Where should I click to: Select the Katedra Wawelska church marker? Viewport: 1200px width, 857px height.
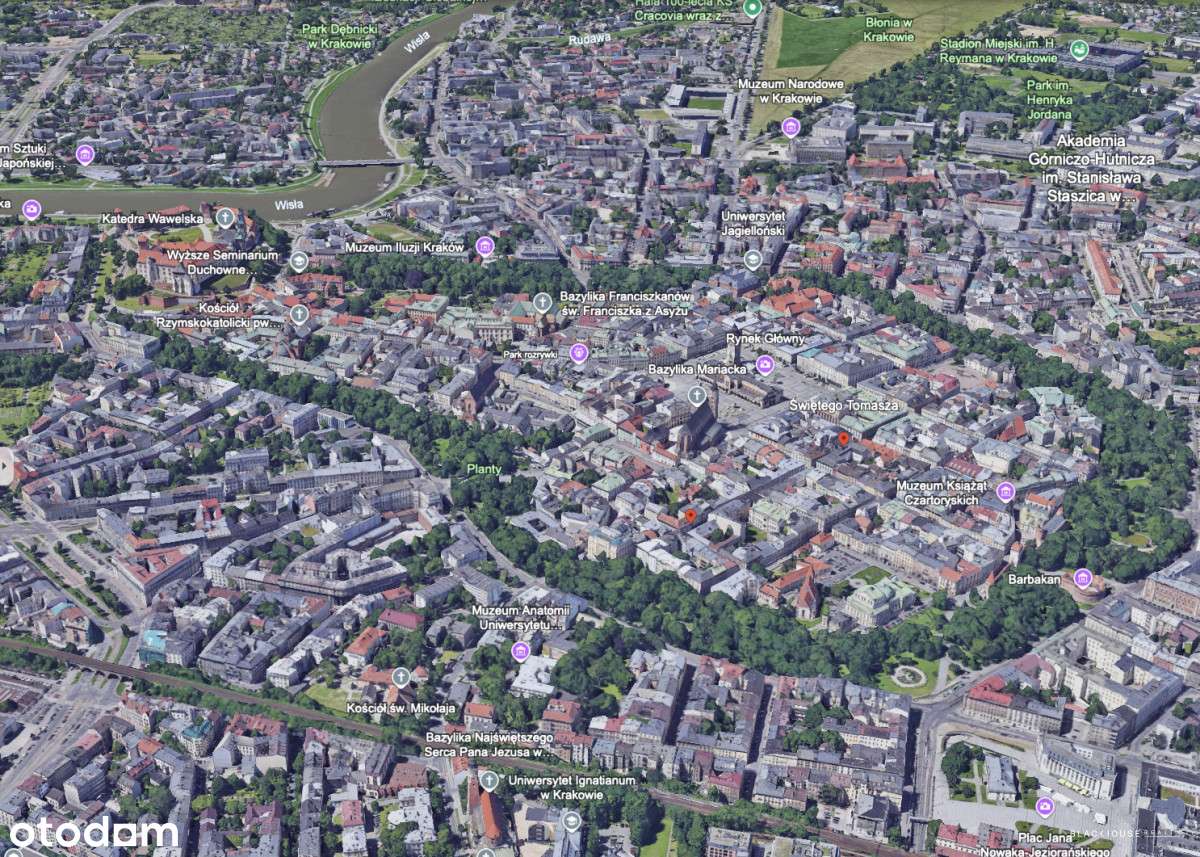(226, 217)
